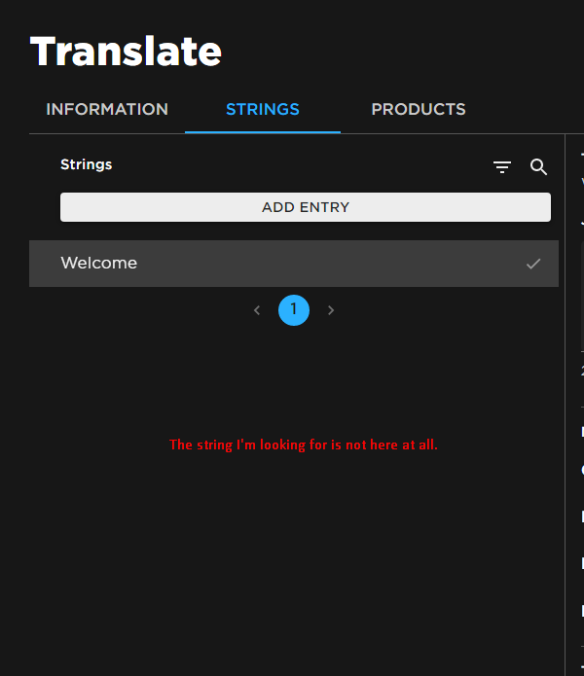Click the Strings panel heading

(x=86, y=165)
